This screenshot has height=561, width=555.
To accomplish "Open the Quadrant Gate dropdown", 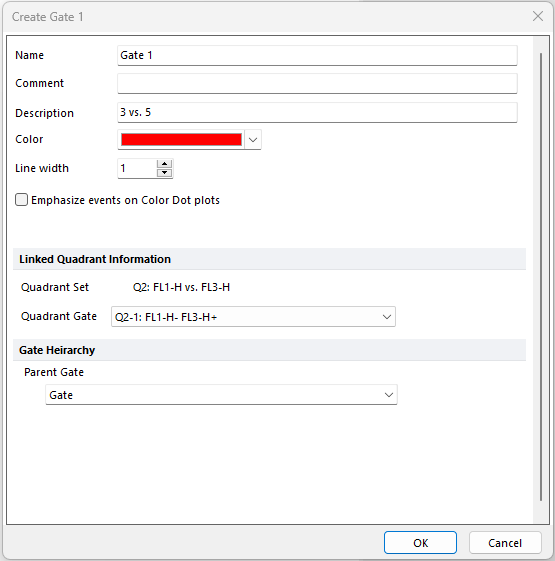I will (x=253, y=317).
